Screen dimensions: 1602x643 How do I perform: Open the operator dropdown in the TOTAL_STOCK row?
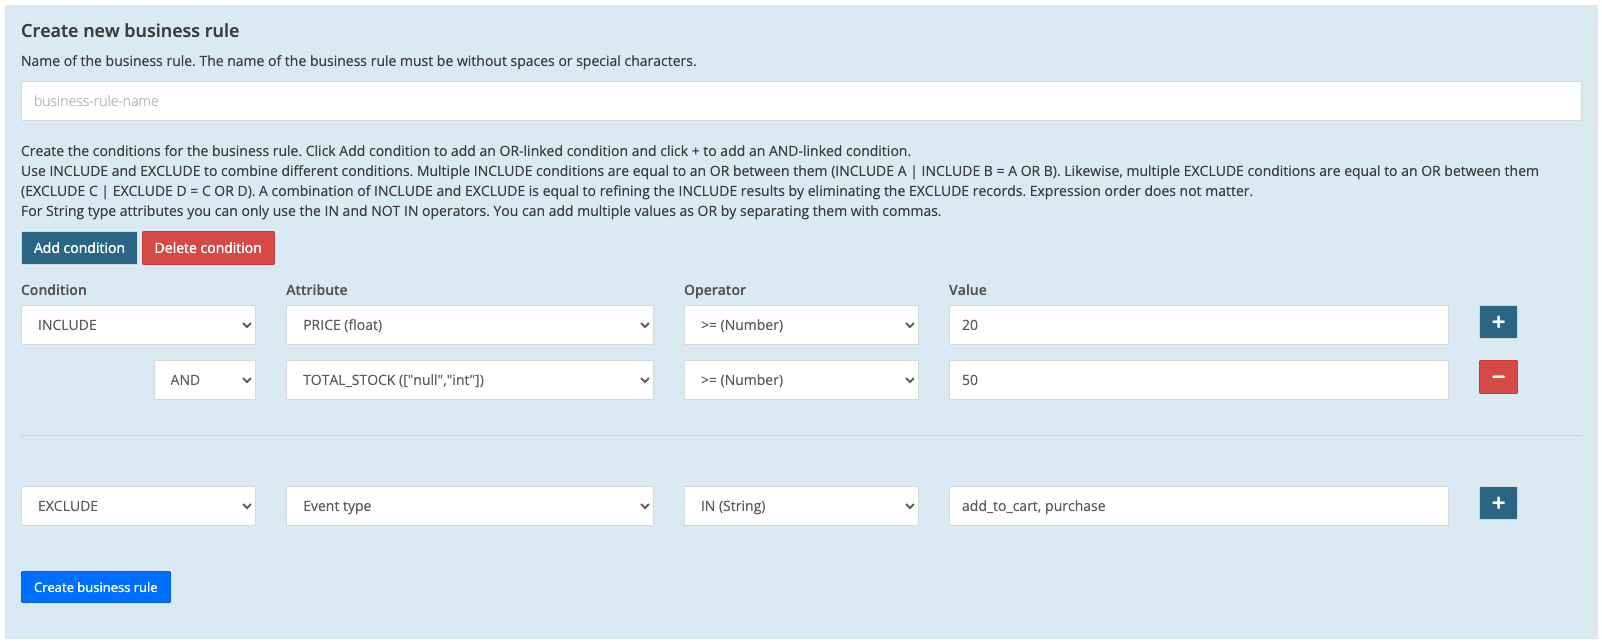pos(800,380)
